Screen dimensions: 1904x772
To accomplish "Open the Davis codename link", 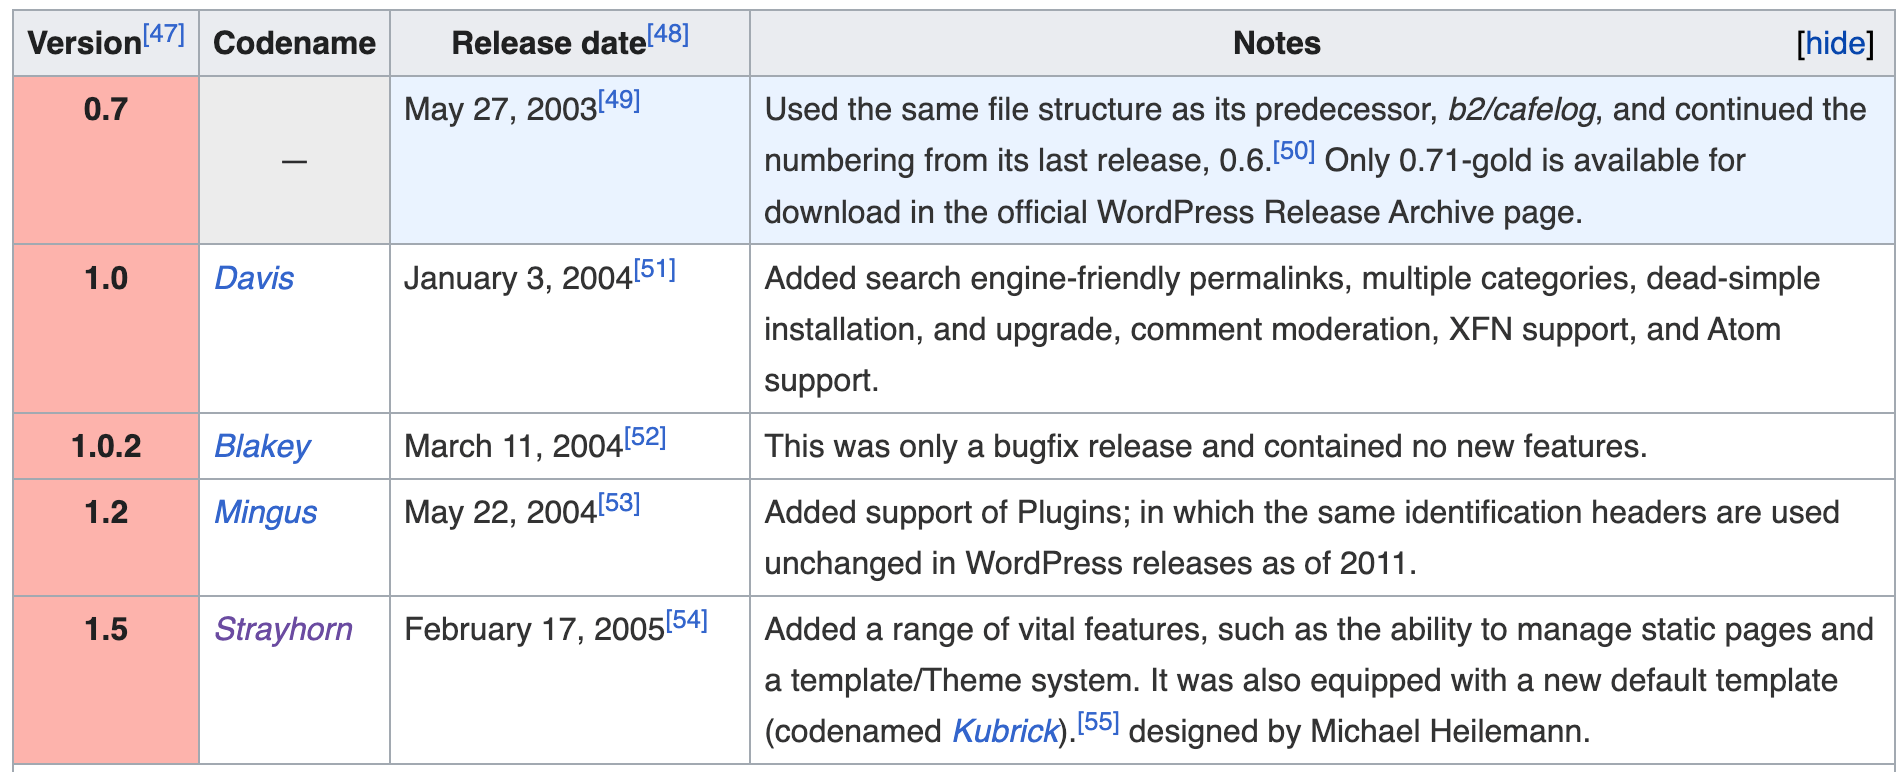I will tap(254, 278).
